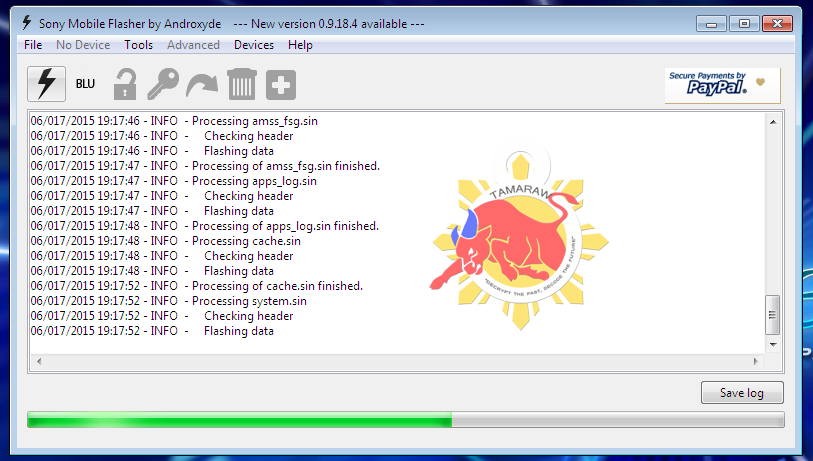Maximize the Sony Mobile Flasher window
The height and width of the screenshot is (461, 813).
click(x=744, y=24)
